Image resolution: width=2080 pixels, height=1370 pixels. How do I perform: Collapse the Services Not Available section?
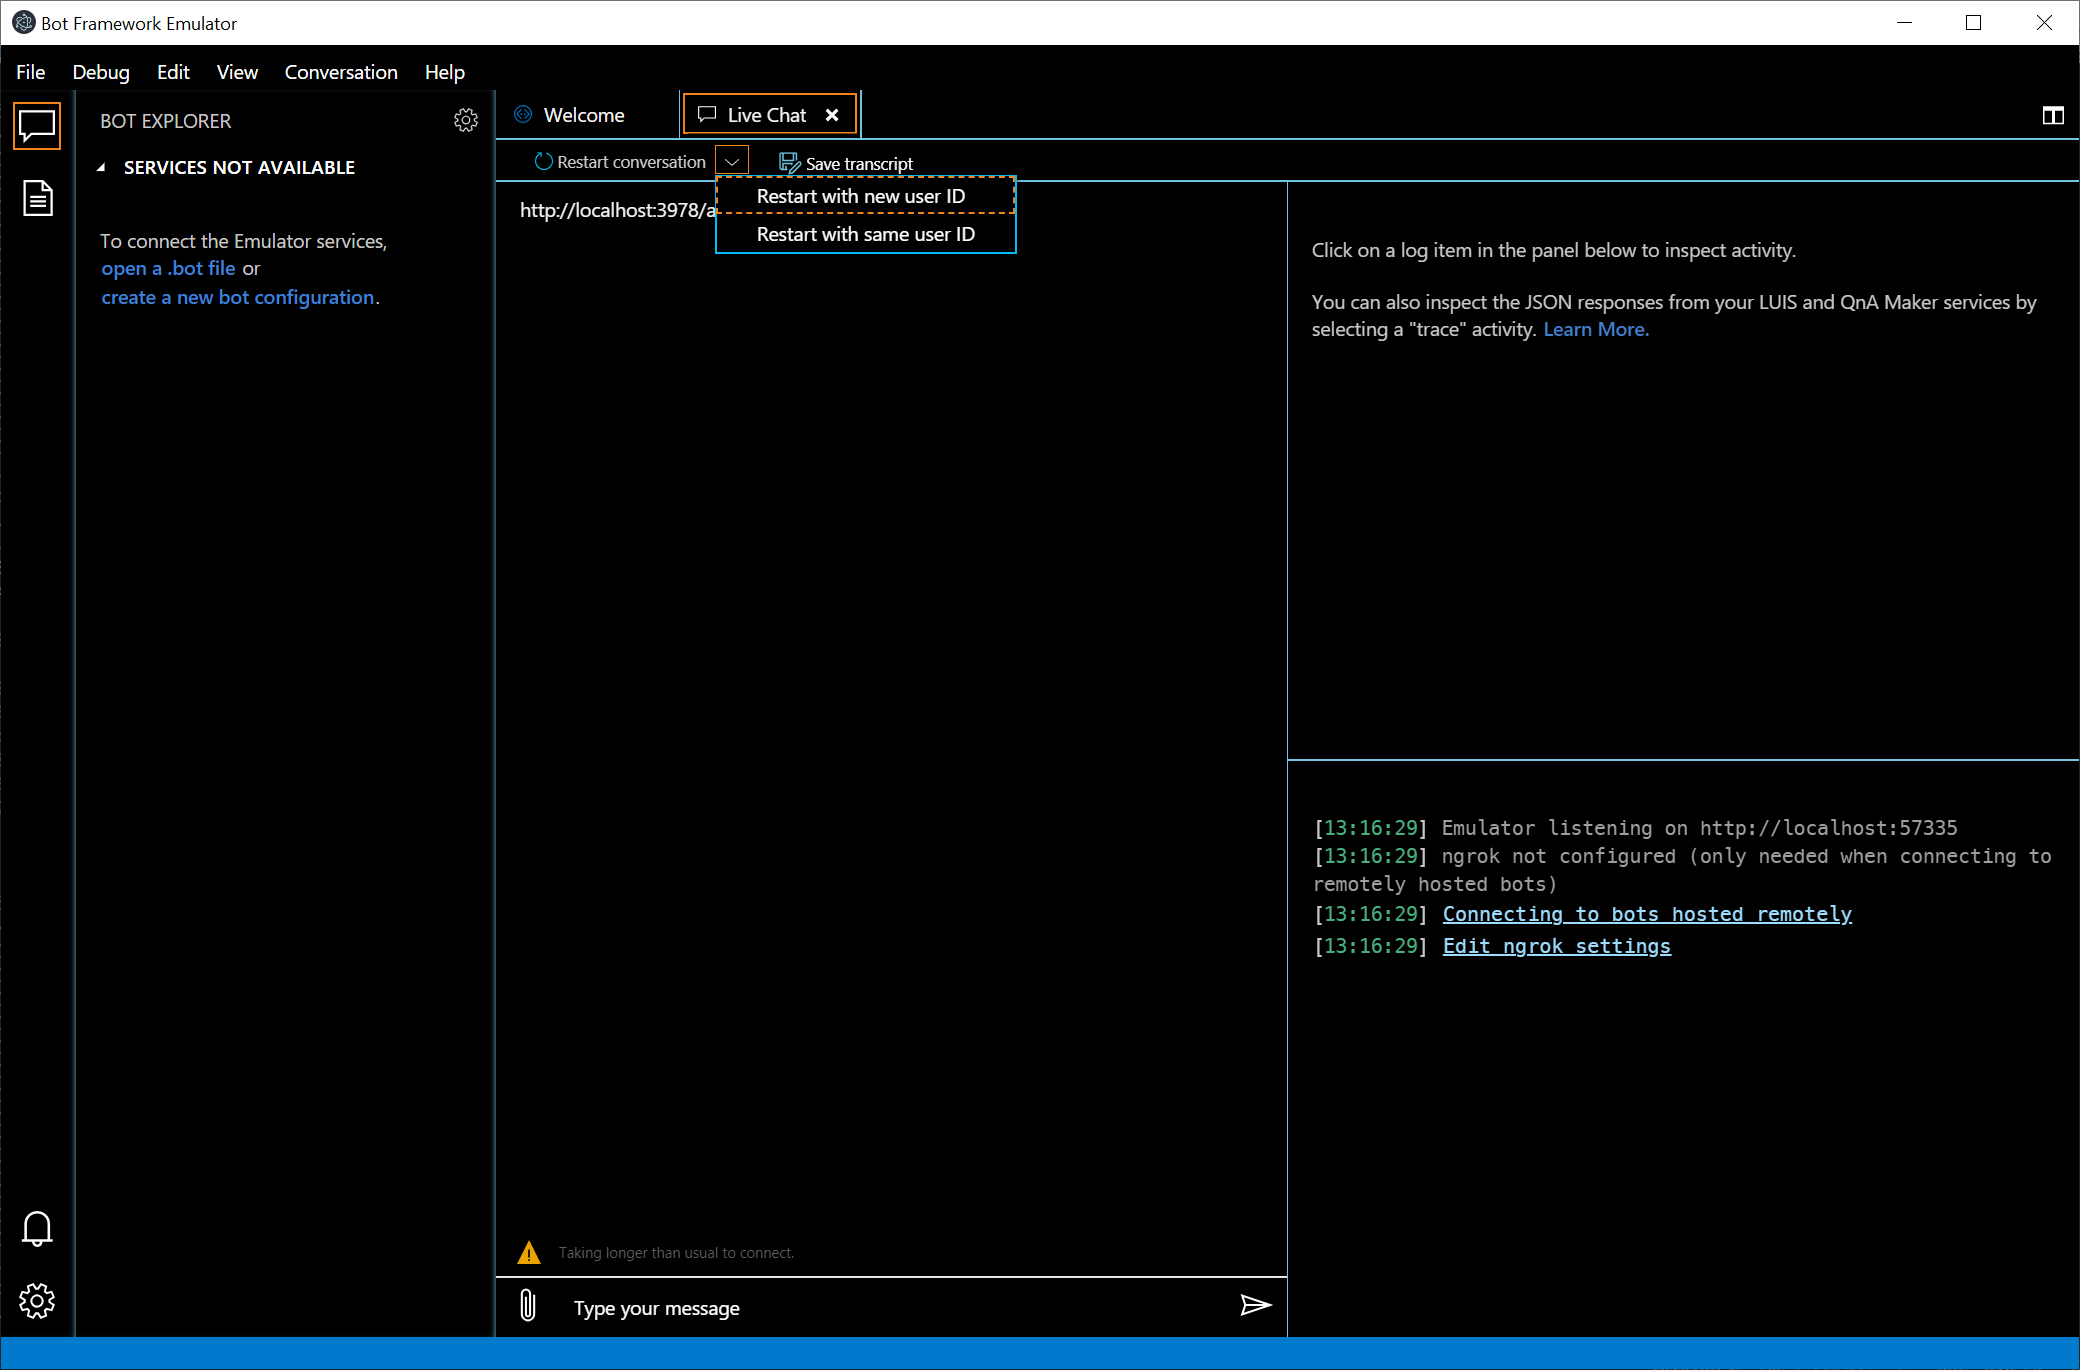tap(101, 168)
